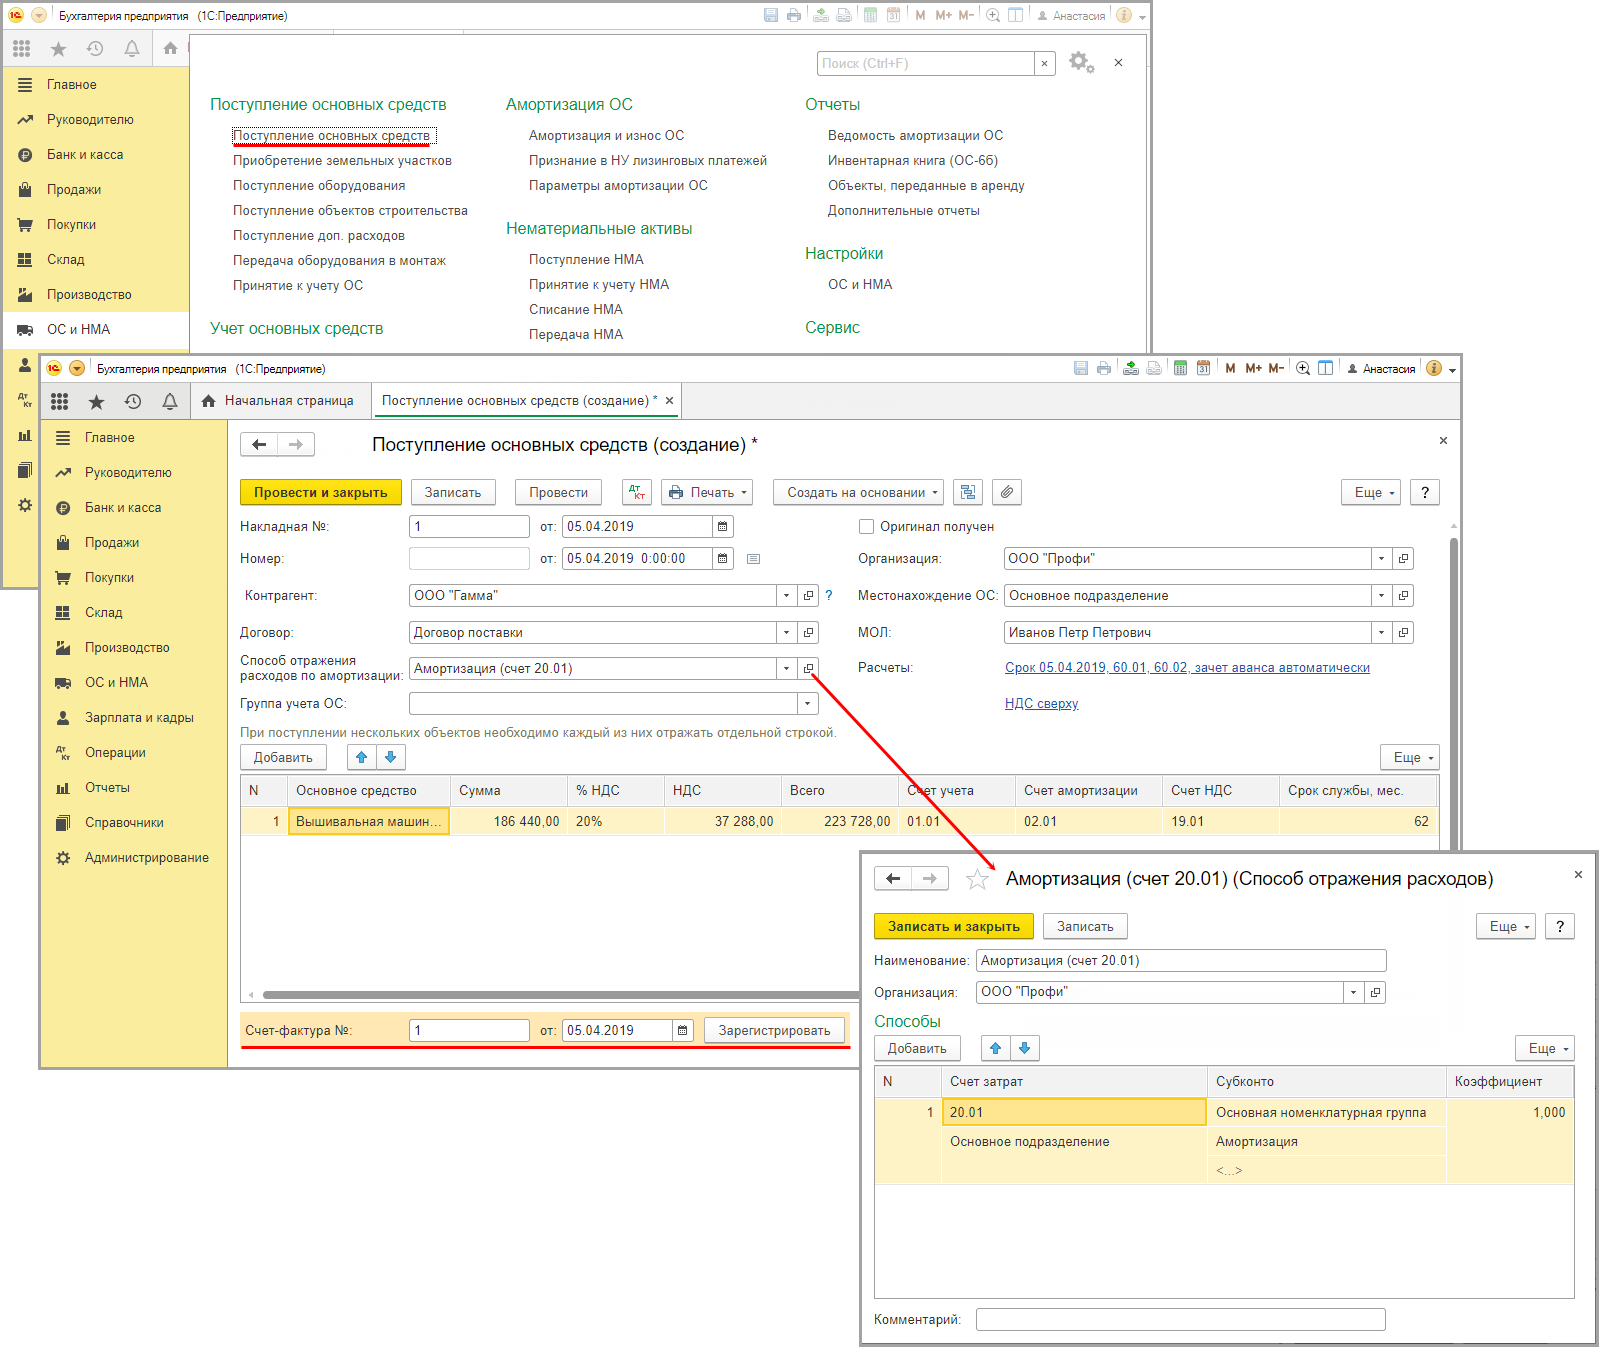
Task: Expand Контрагент dropdown list
Action: (787, 595)
